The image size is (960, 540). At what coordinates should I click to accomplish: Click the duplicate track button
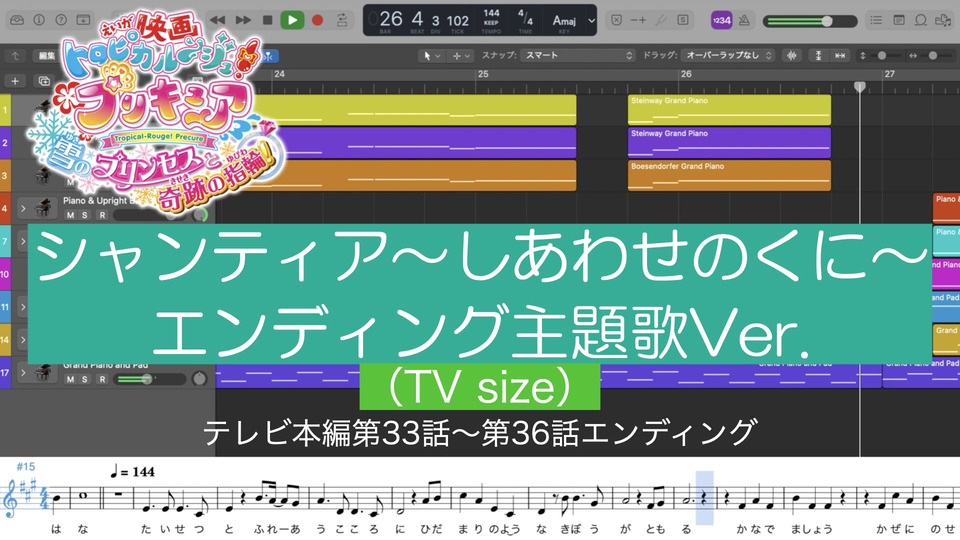pos(43,81)
